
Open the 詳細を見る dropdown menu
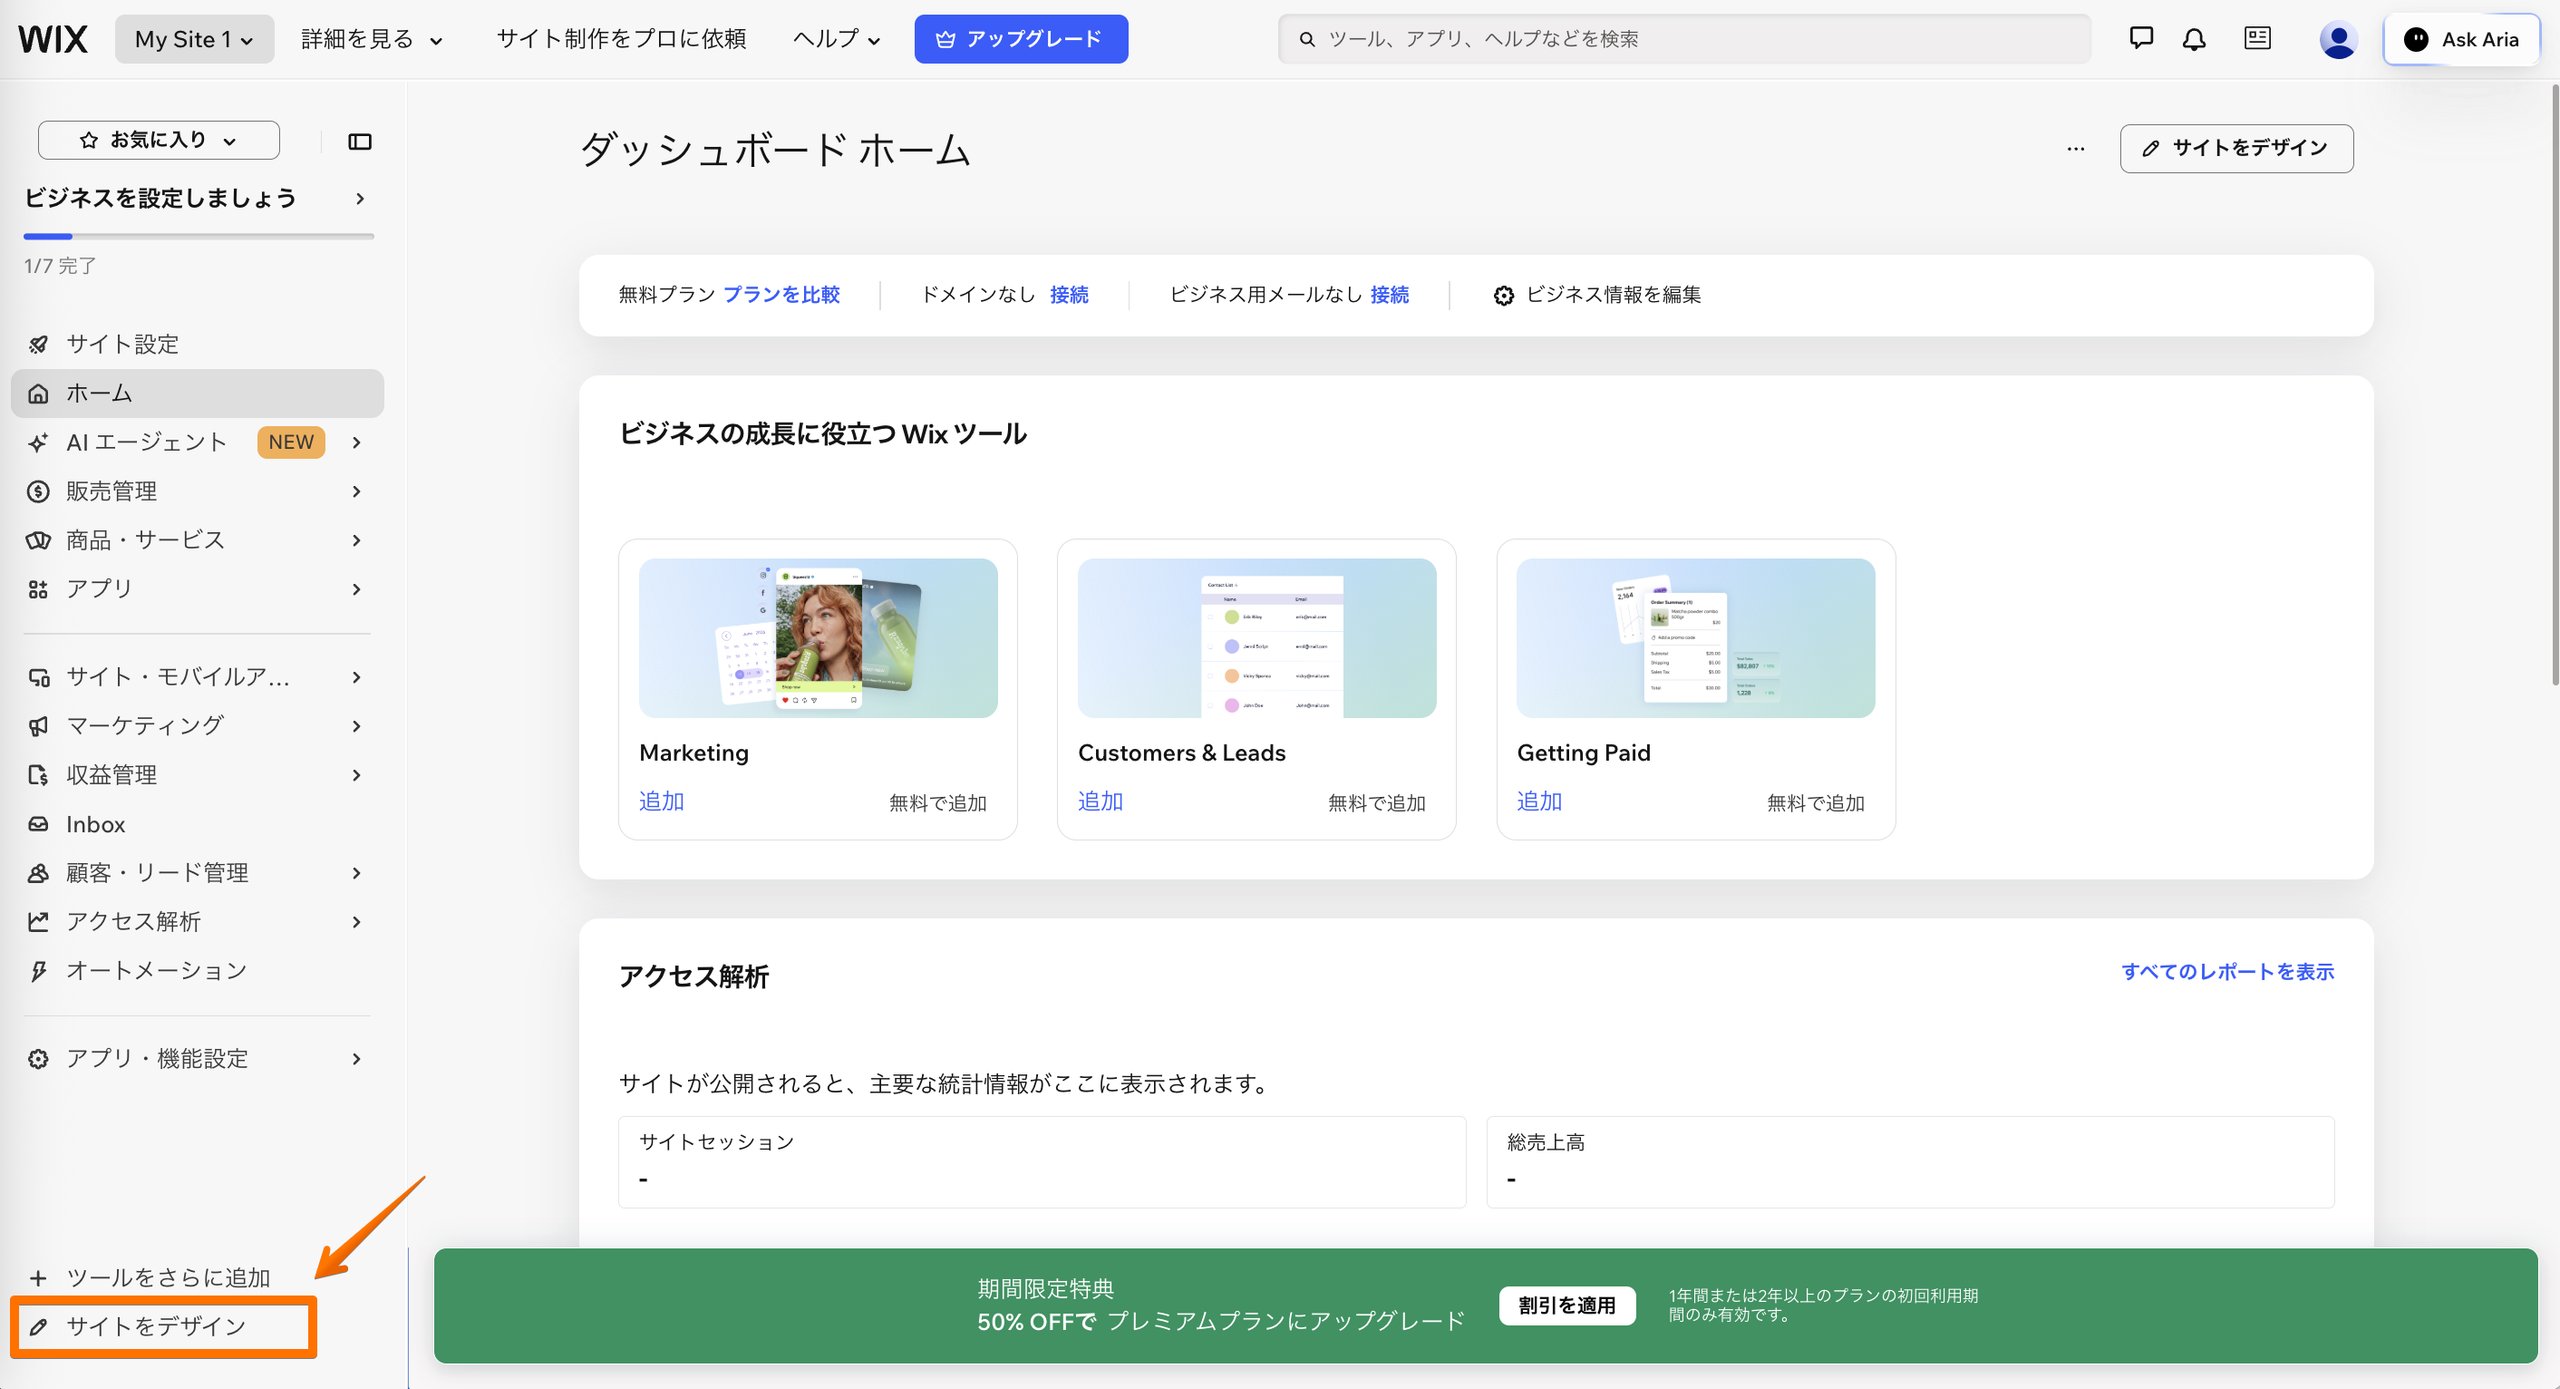point(371,39)
